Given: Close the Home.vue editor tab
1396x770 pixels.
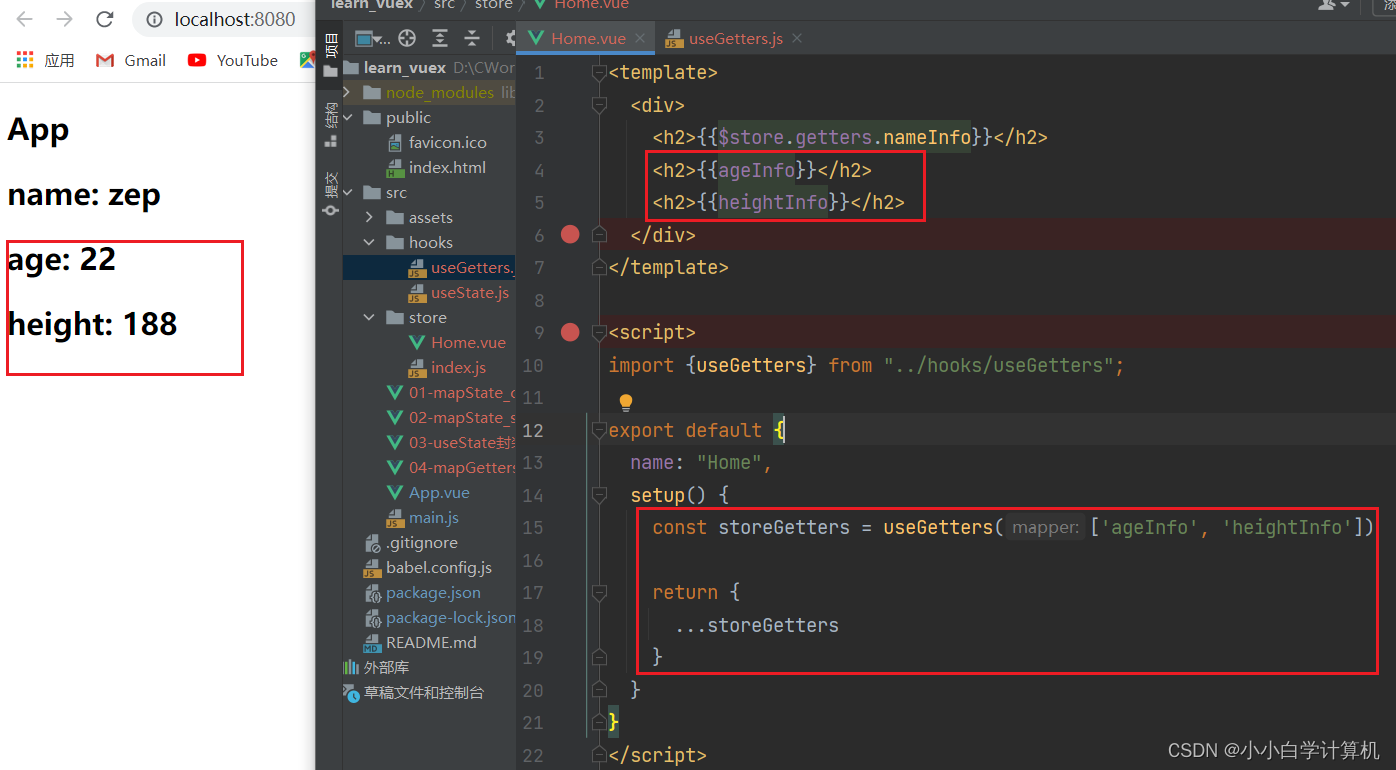Looking at the screenshot, I should tap(641, 39).
